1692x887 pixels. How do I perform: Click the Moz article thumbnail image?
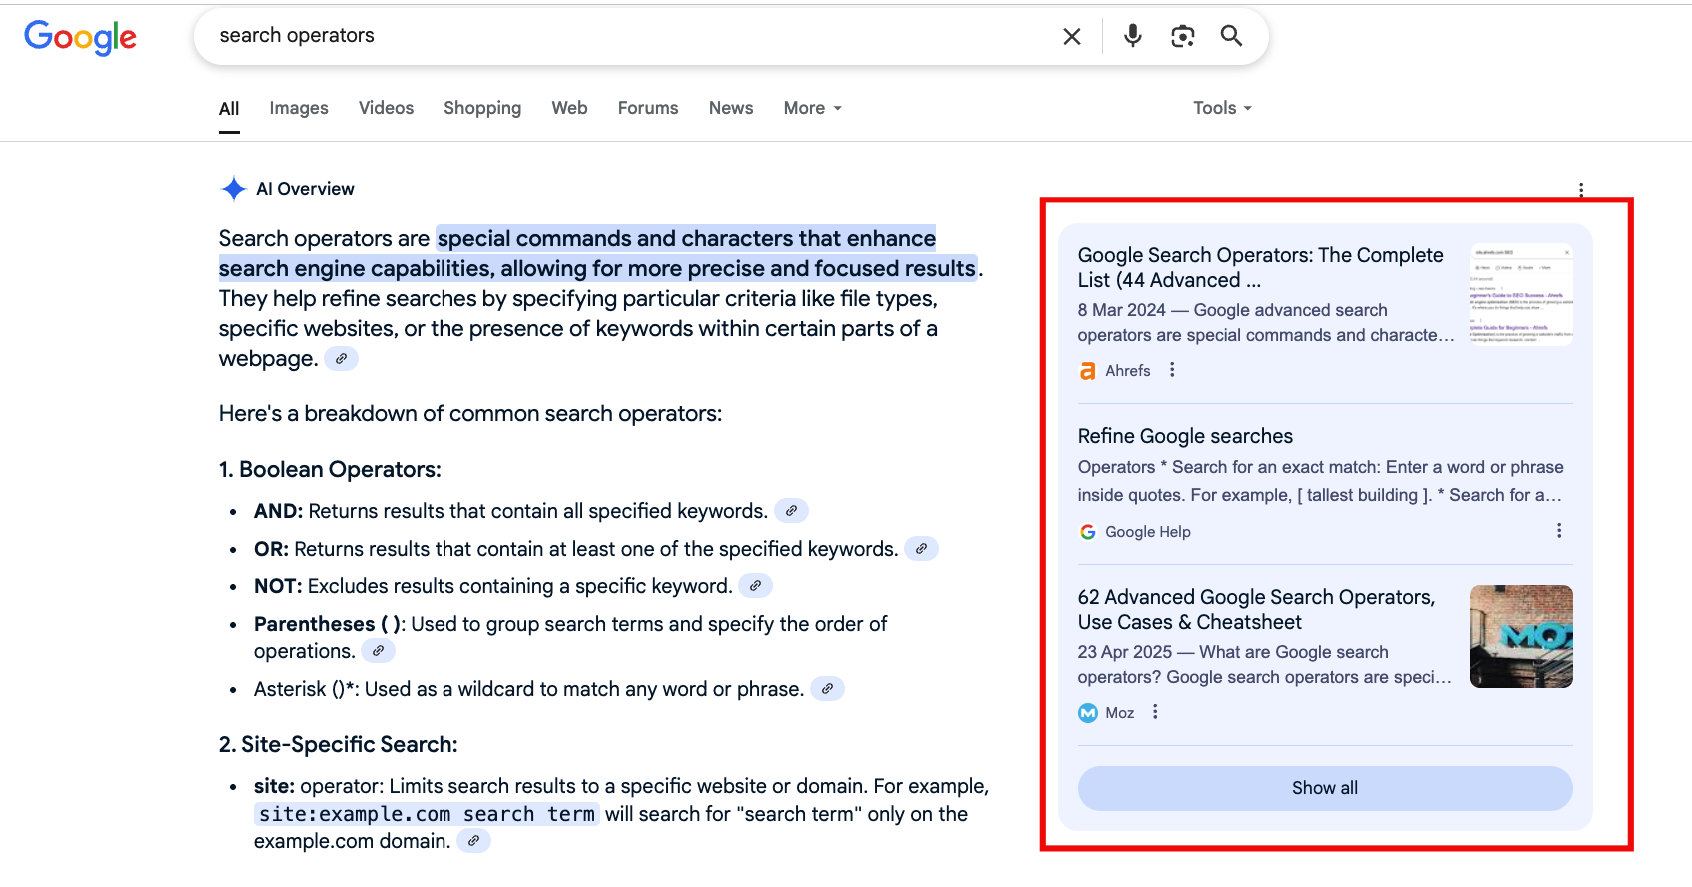[x=1520, y=636]
